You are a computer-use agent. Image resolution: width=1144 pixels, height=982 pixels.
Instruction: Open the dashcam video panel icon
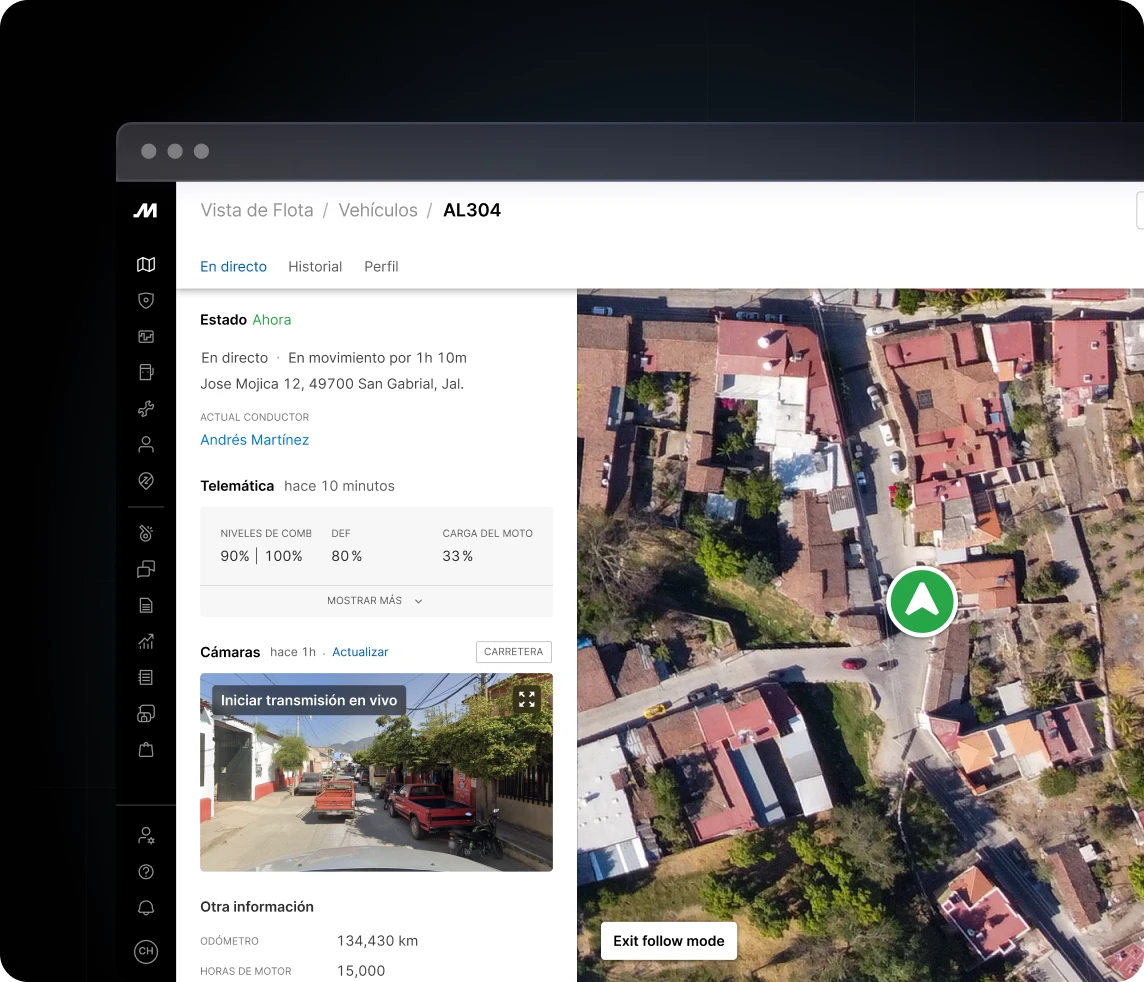coord(146,336)
